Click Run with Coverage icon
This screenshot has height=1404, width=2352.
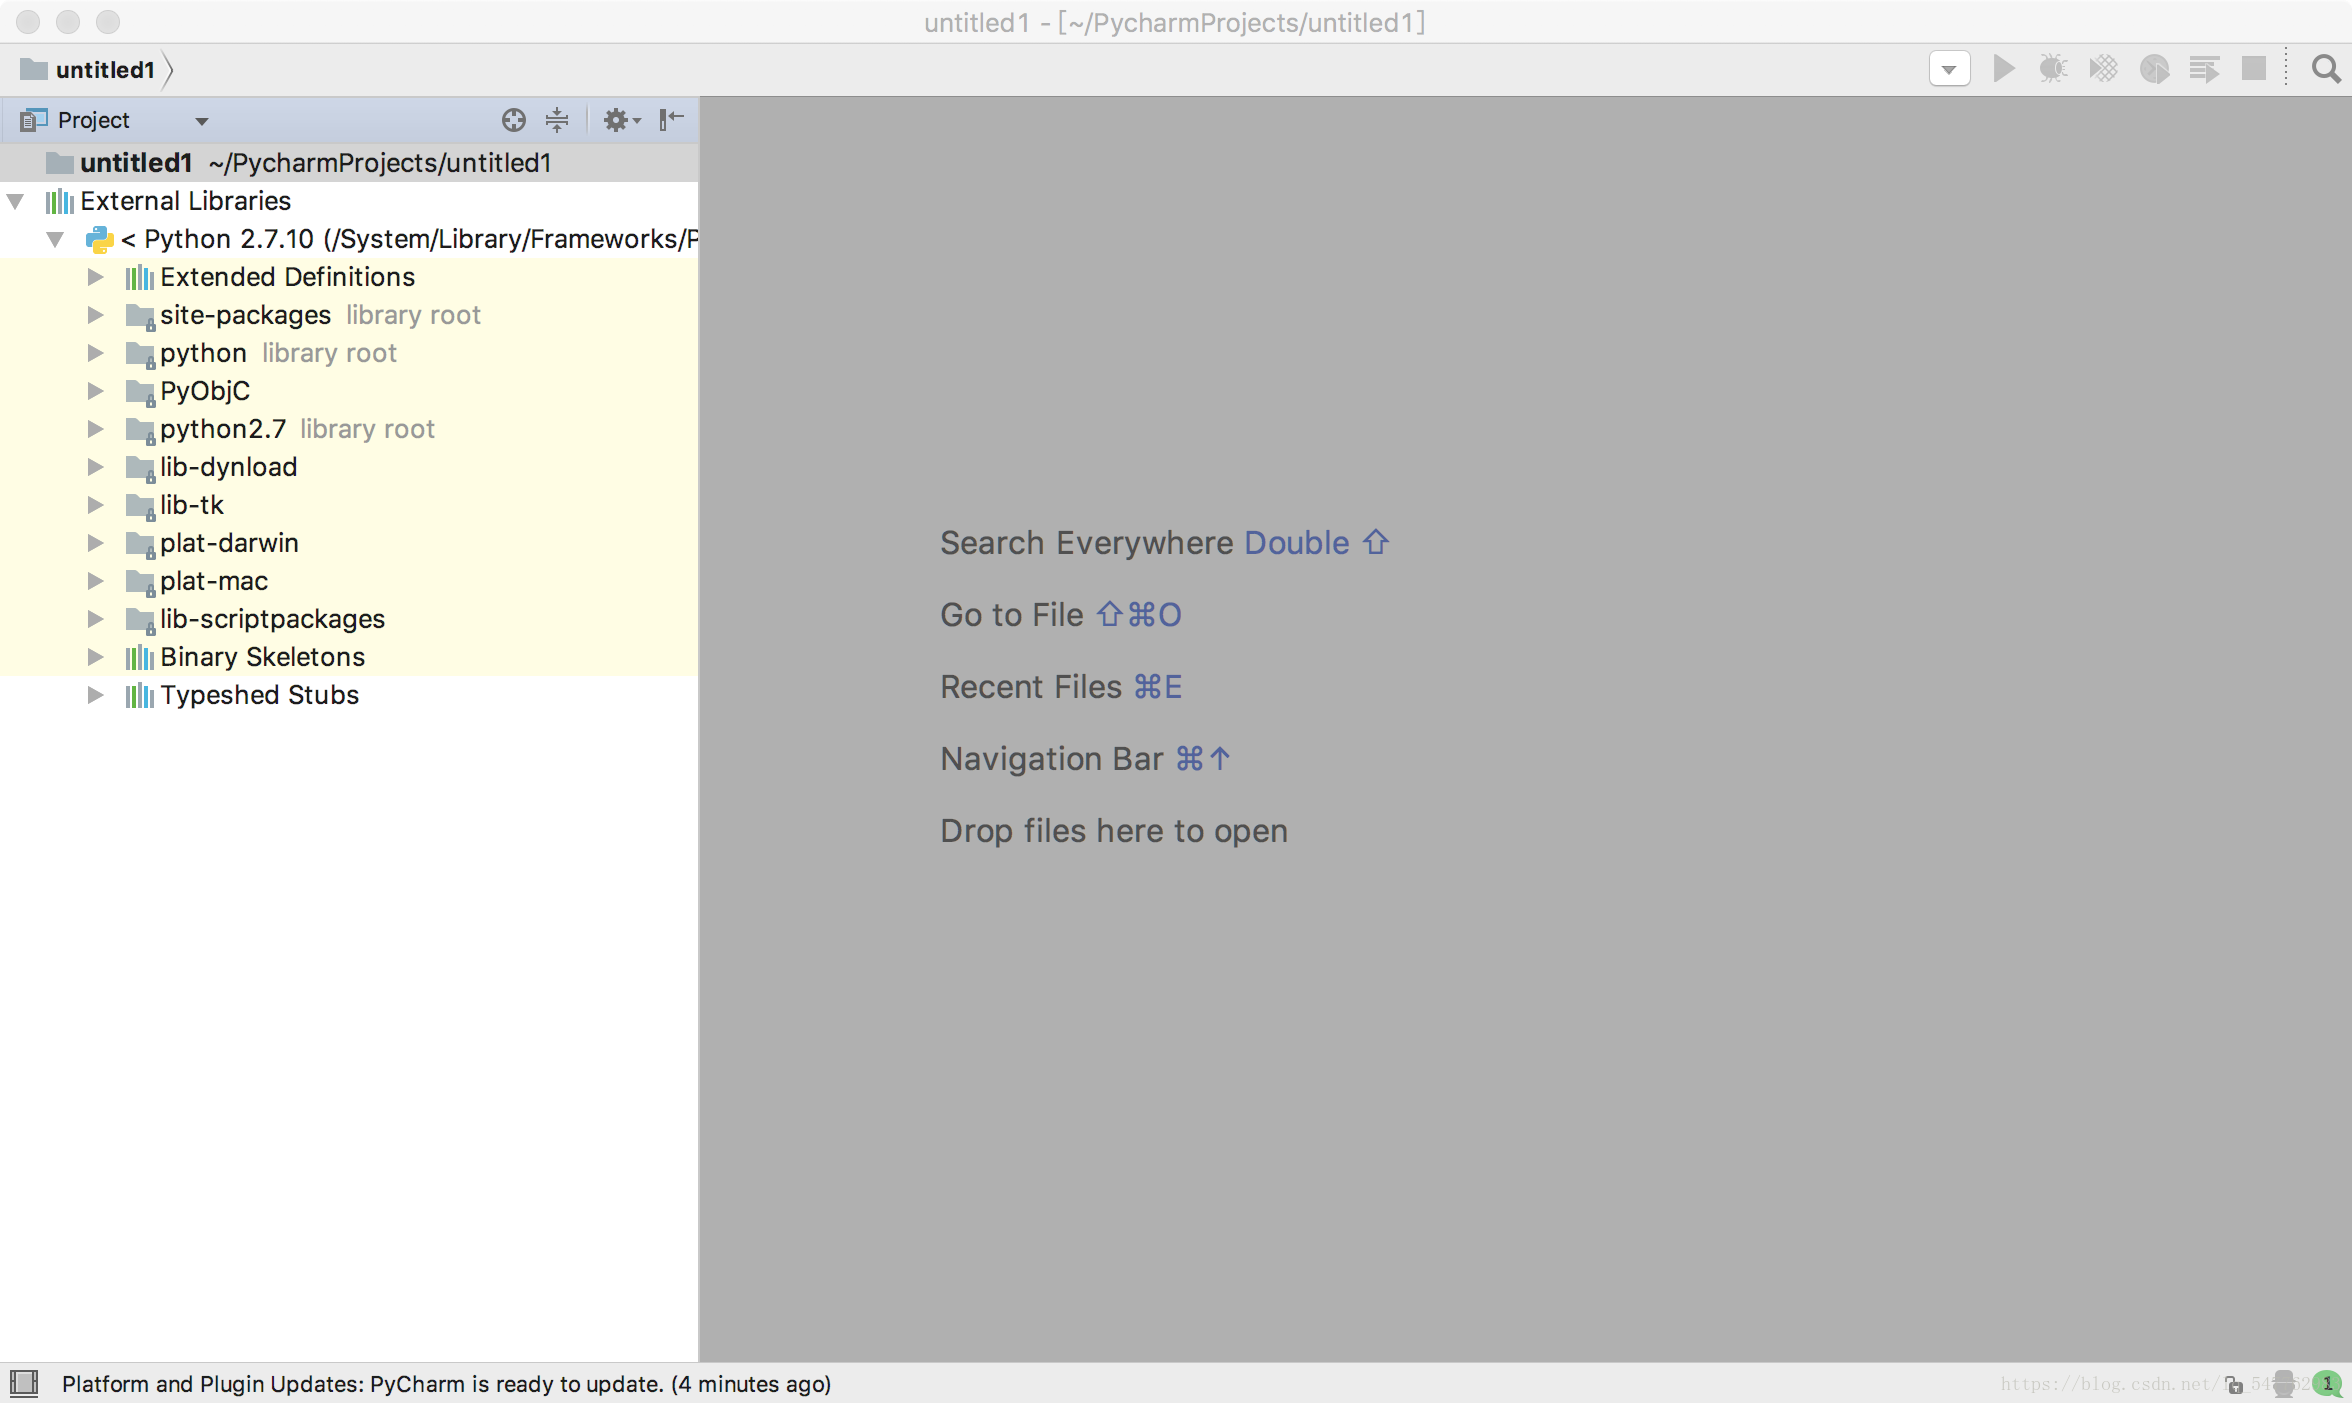pos(2103,69)
